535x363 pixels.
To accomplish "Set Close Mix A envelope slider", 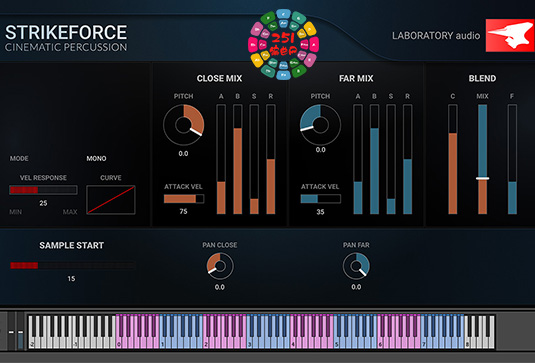I will tap(221, 159).
